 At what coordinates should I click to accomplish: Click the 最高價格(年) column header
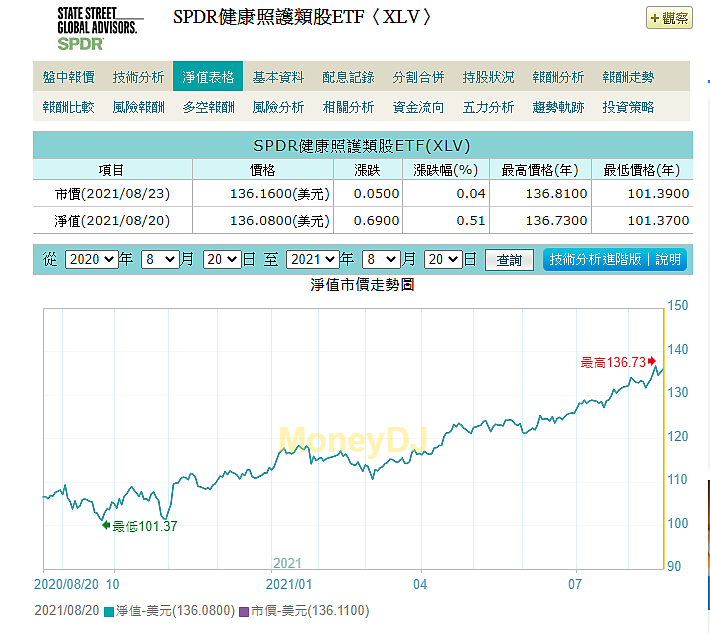(540, 170)
